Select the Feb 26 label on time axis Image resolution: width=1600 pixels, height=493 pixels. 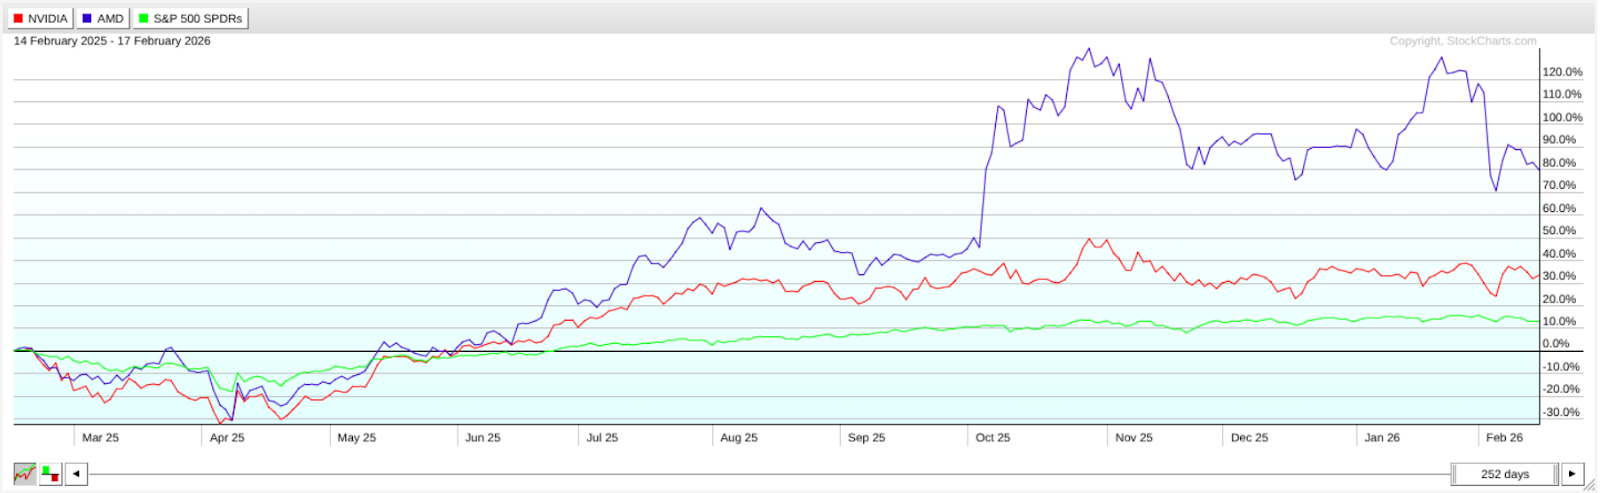click(x=1504, y=437)
